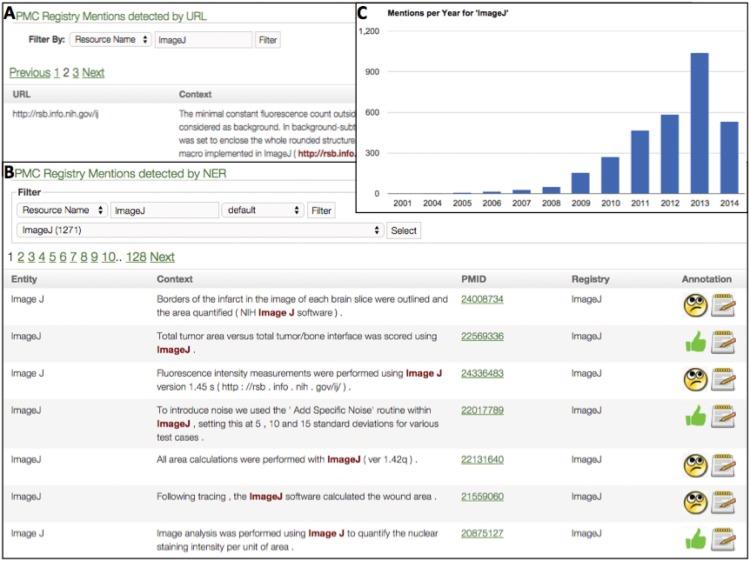Click the thumbs-up icon for PMID 22017789

[693, 416]
